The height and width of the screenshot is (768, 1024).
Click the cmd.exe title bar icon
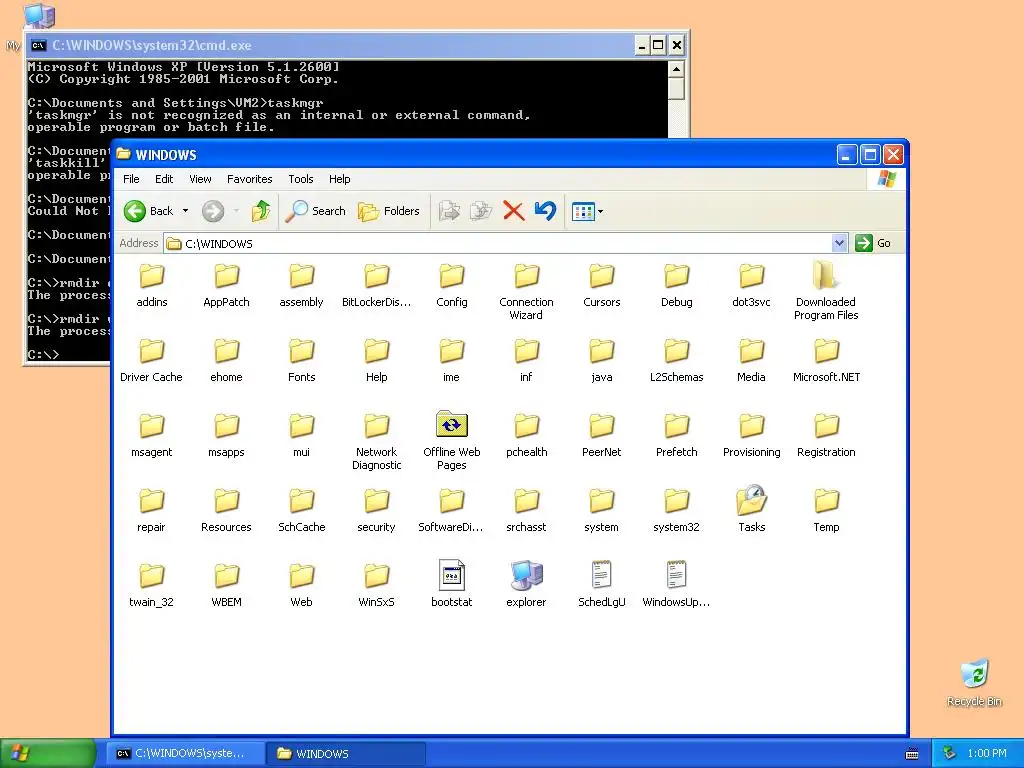point(39,45)
